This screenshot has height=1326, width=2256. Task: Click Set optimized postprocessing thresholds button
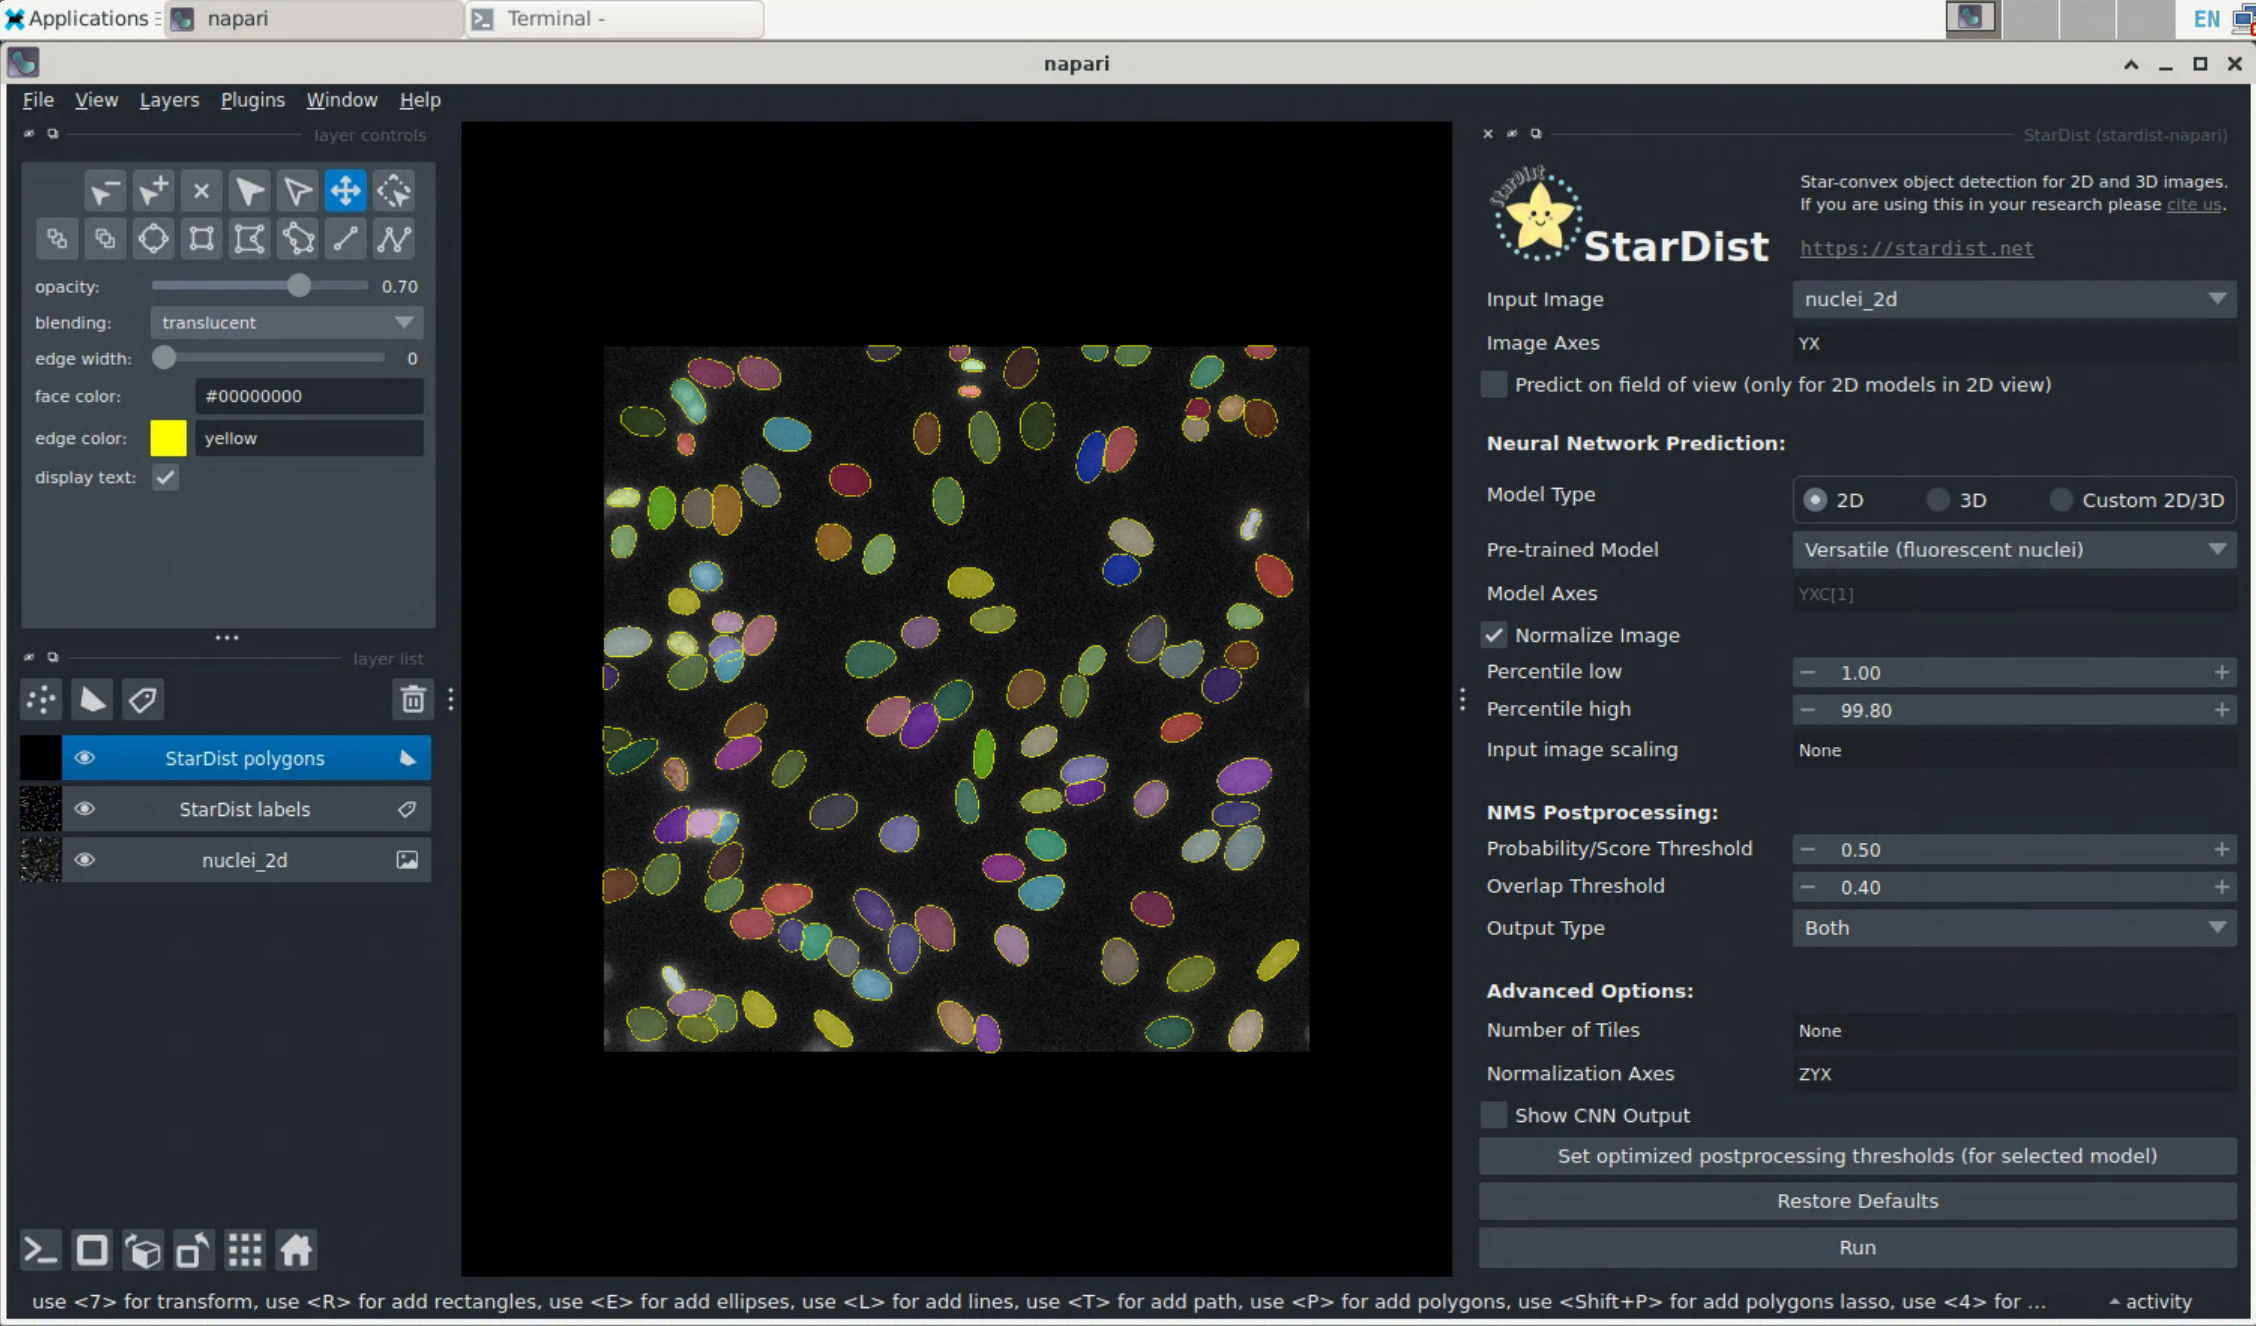tap(1857, 1156)
